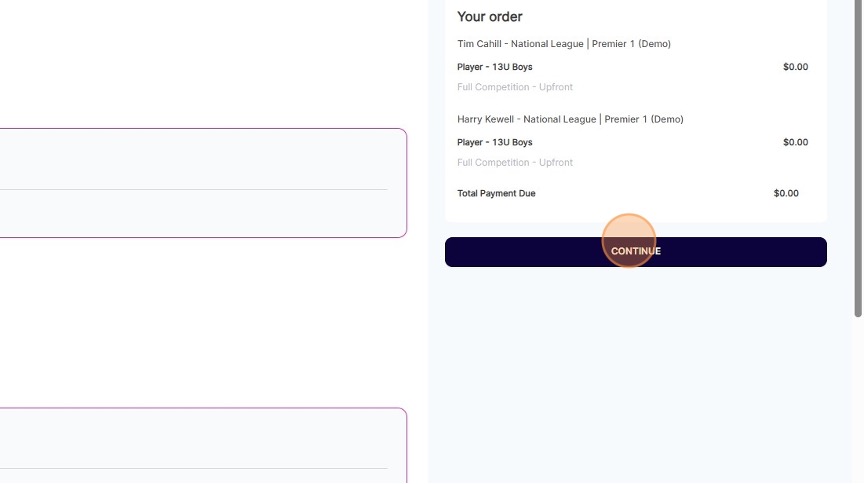Click the divider line in the upper card
Image resolution: width=864 pixels, height=484 pixels.
pyautogui.click(x=200, y=189)
